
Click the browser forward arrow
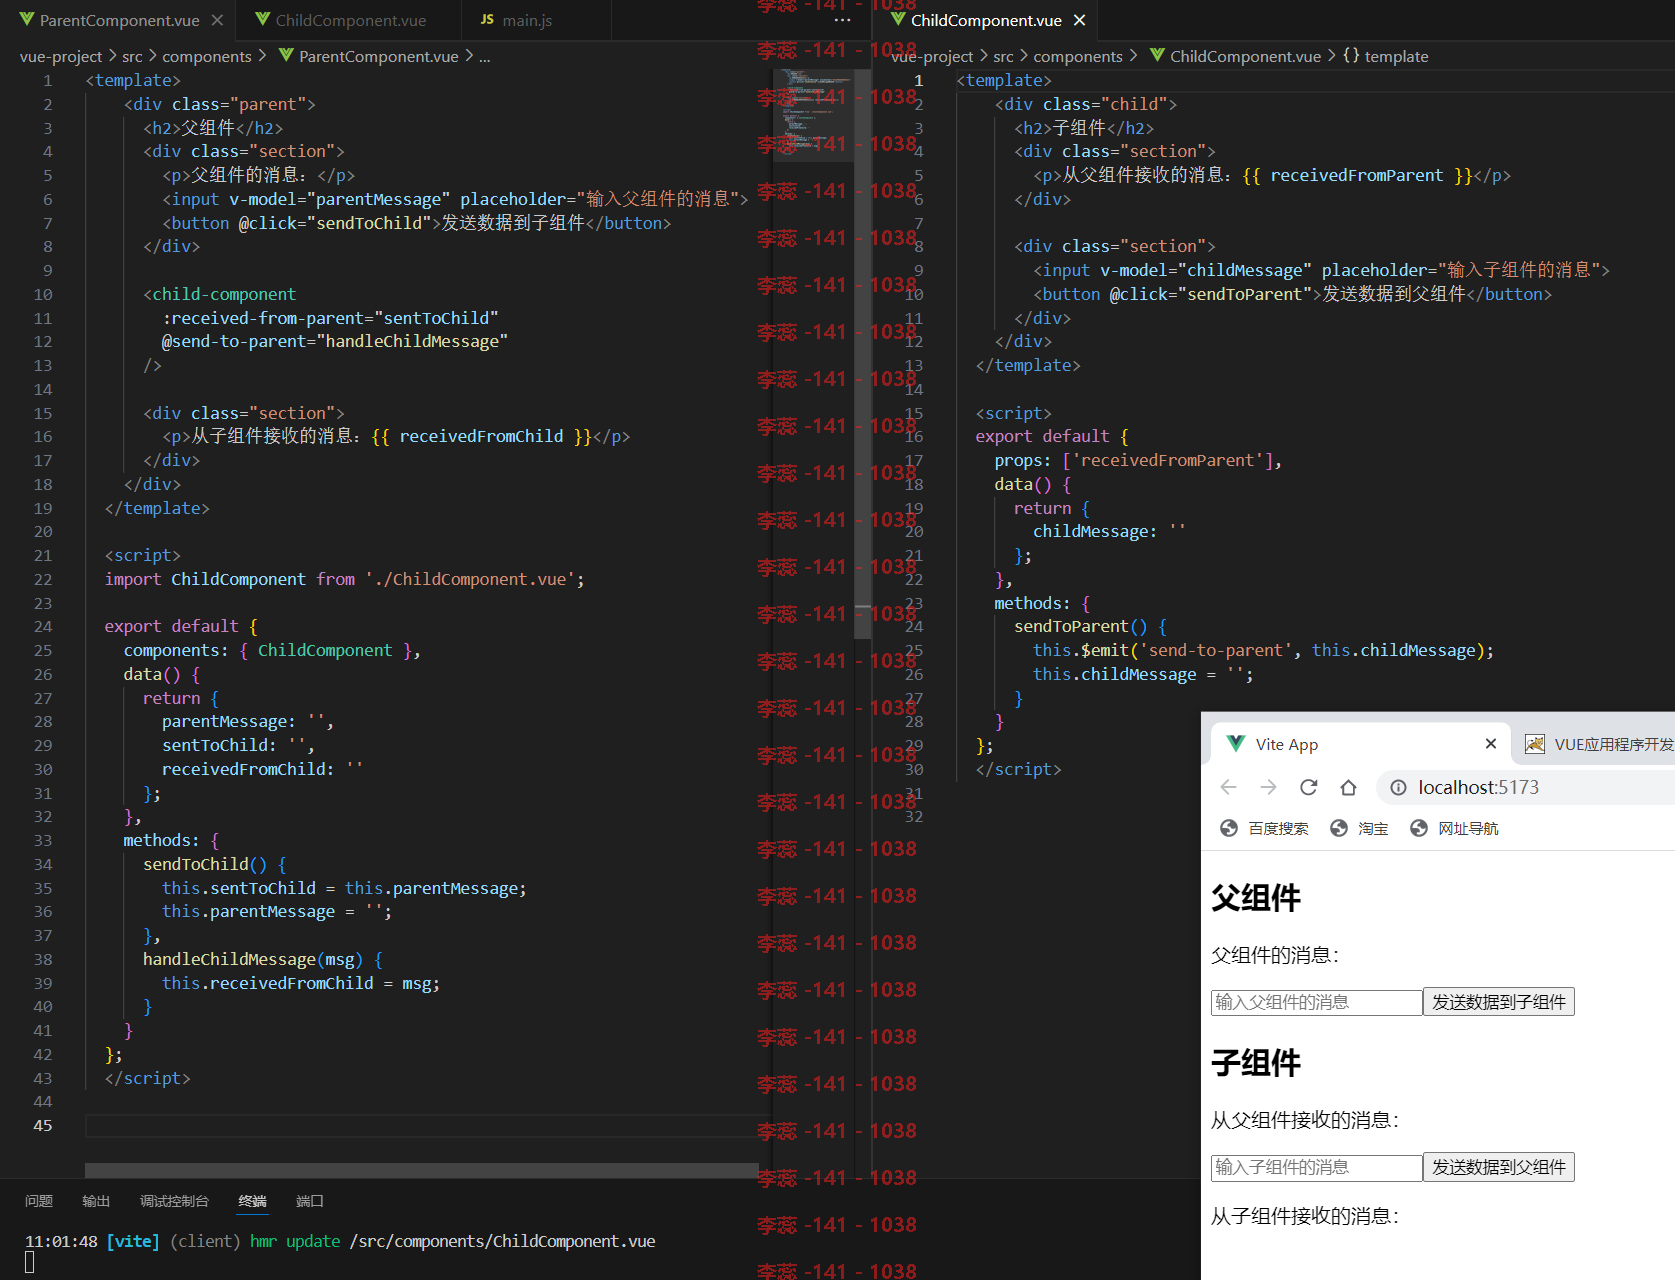pos(1268,787)
